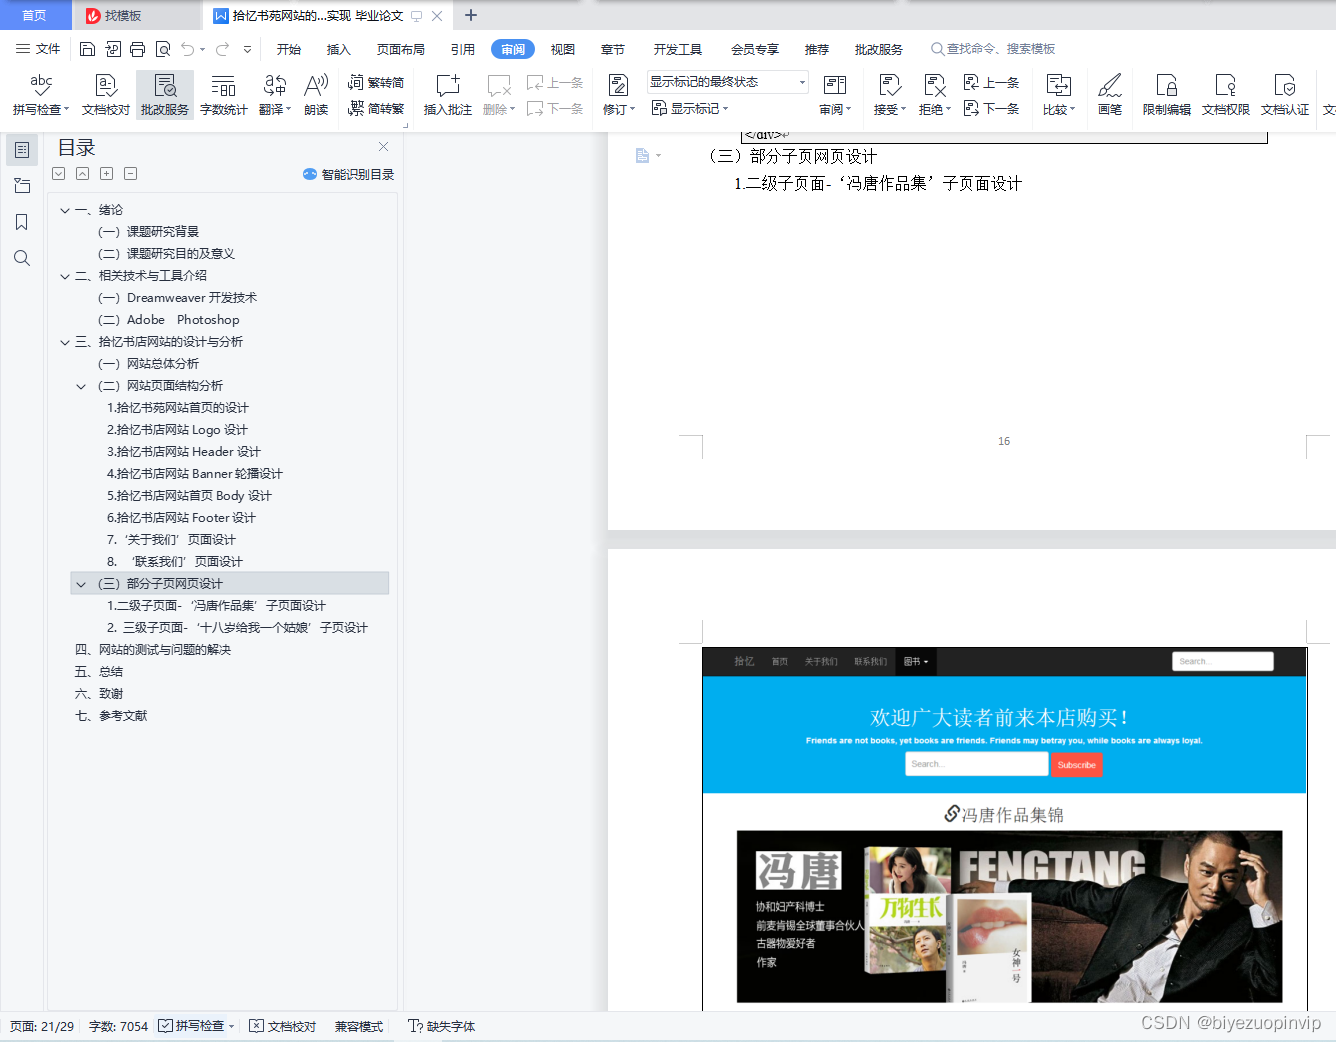The image size is (1336, 1042).
Task: Click the undo arrow icon
Action: pyautogui.click(x=187, y=49)
